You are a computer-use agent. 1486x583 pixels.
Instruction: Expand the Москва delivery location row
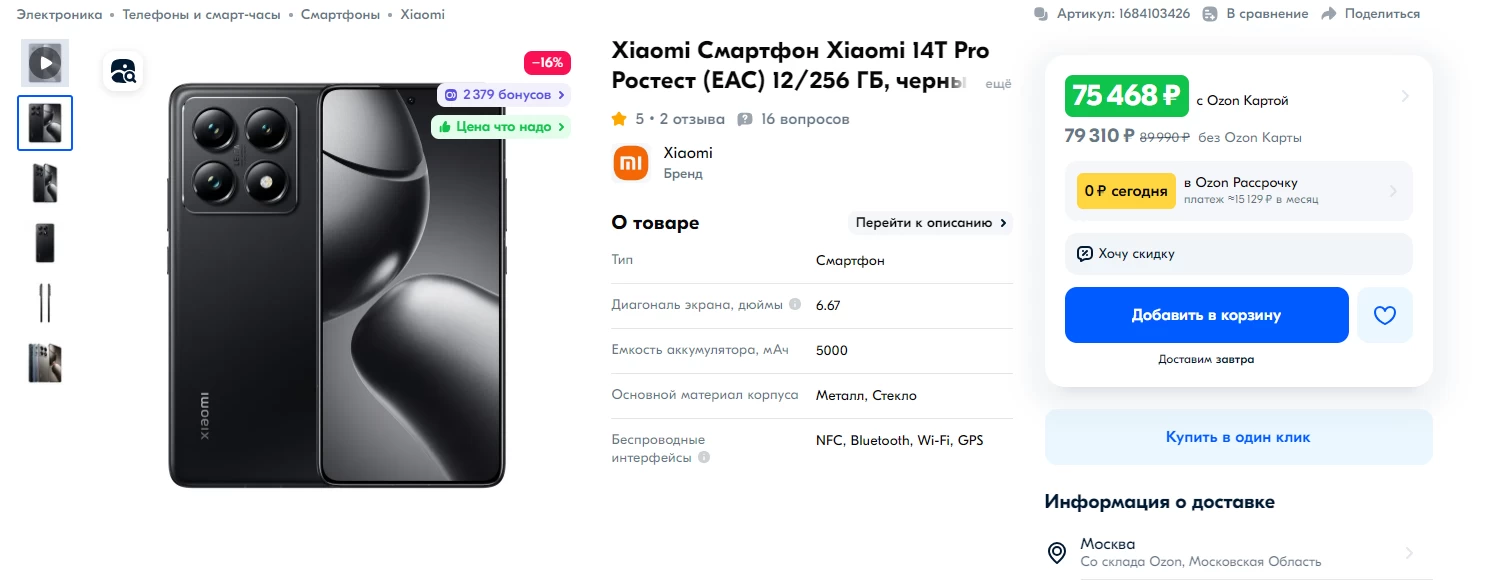tap(1239, 553)
